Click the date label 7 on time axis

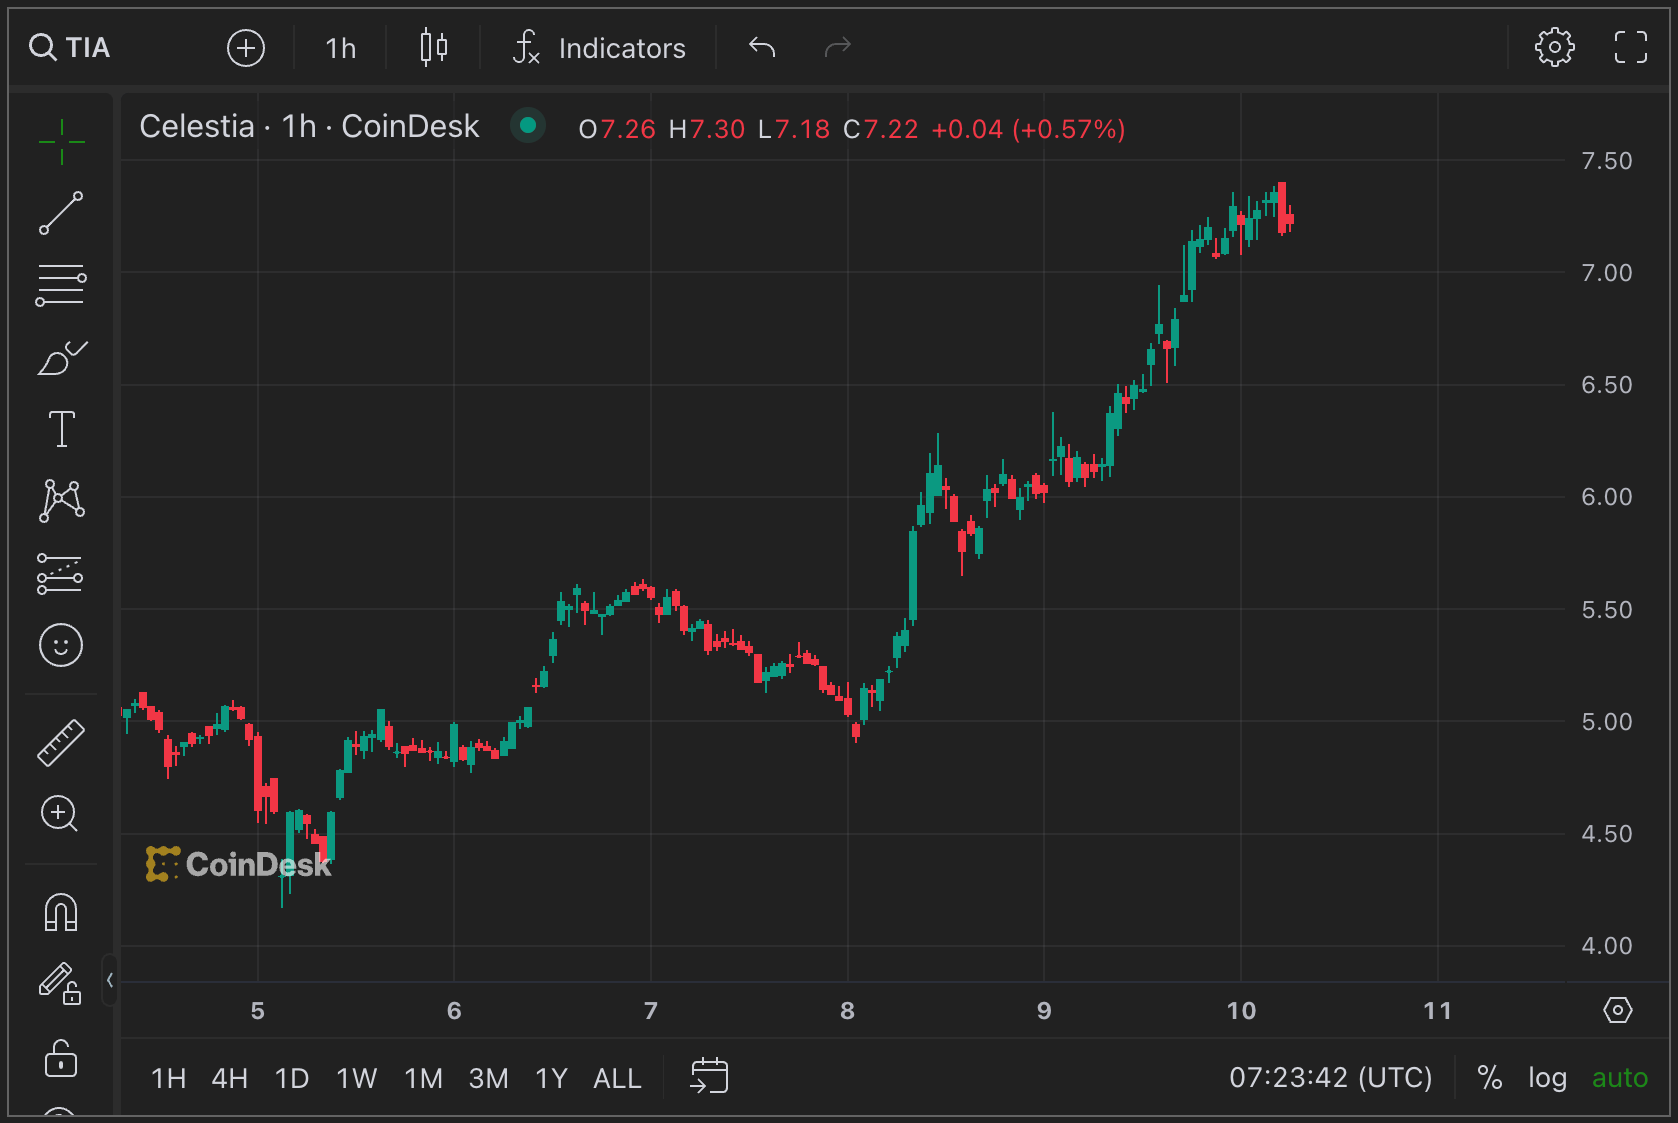click(x=651, y=1011)
